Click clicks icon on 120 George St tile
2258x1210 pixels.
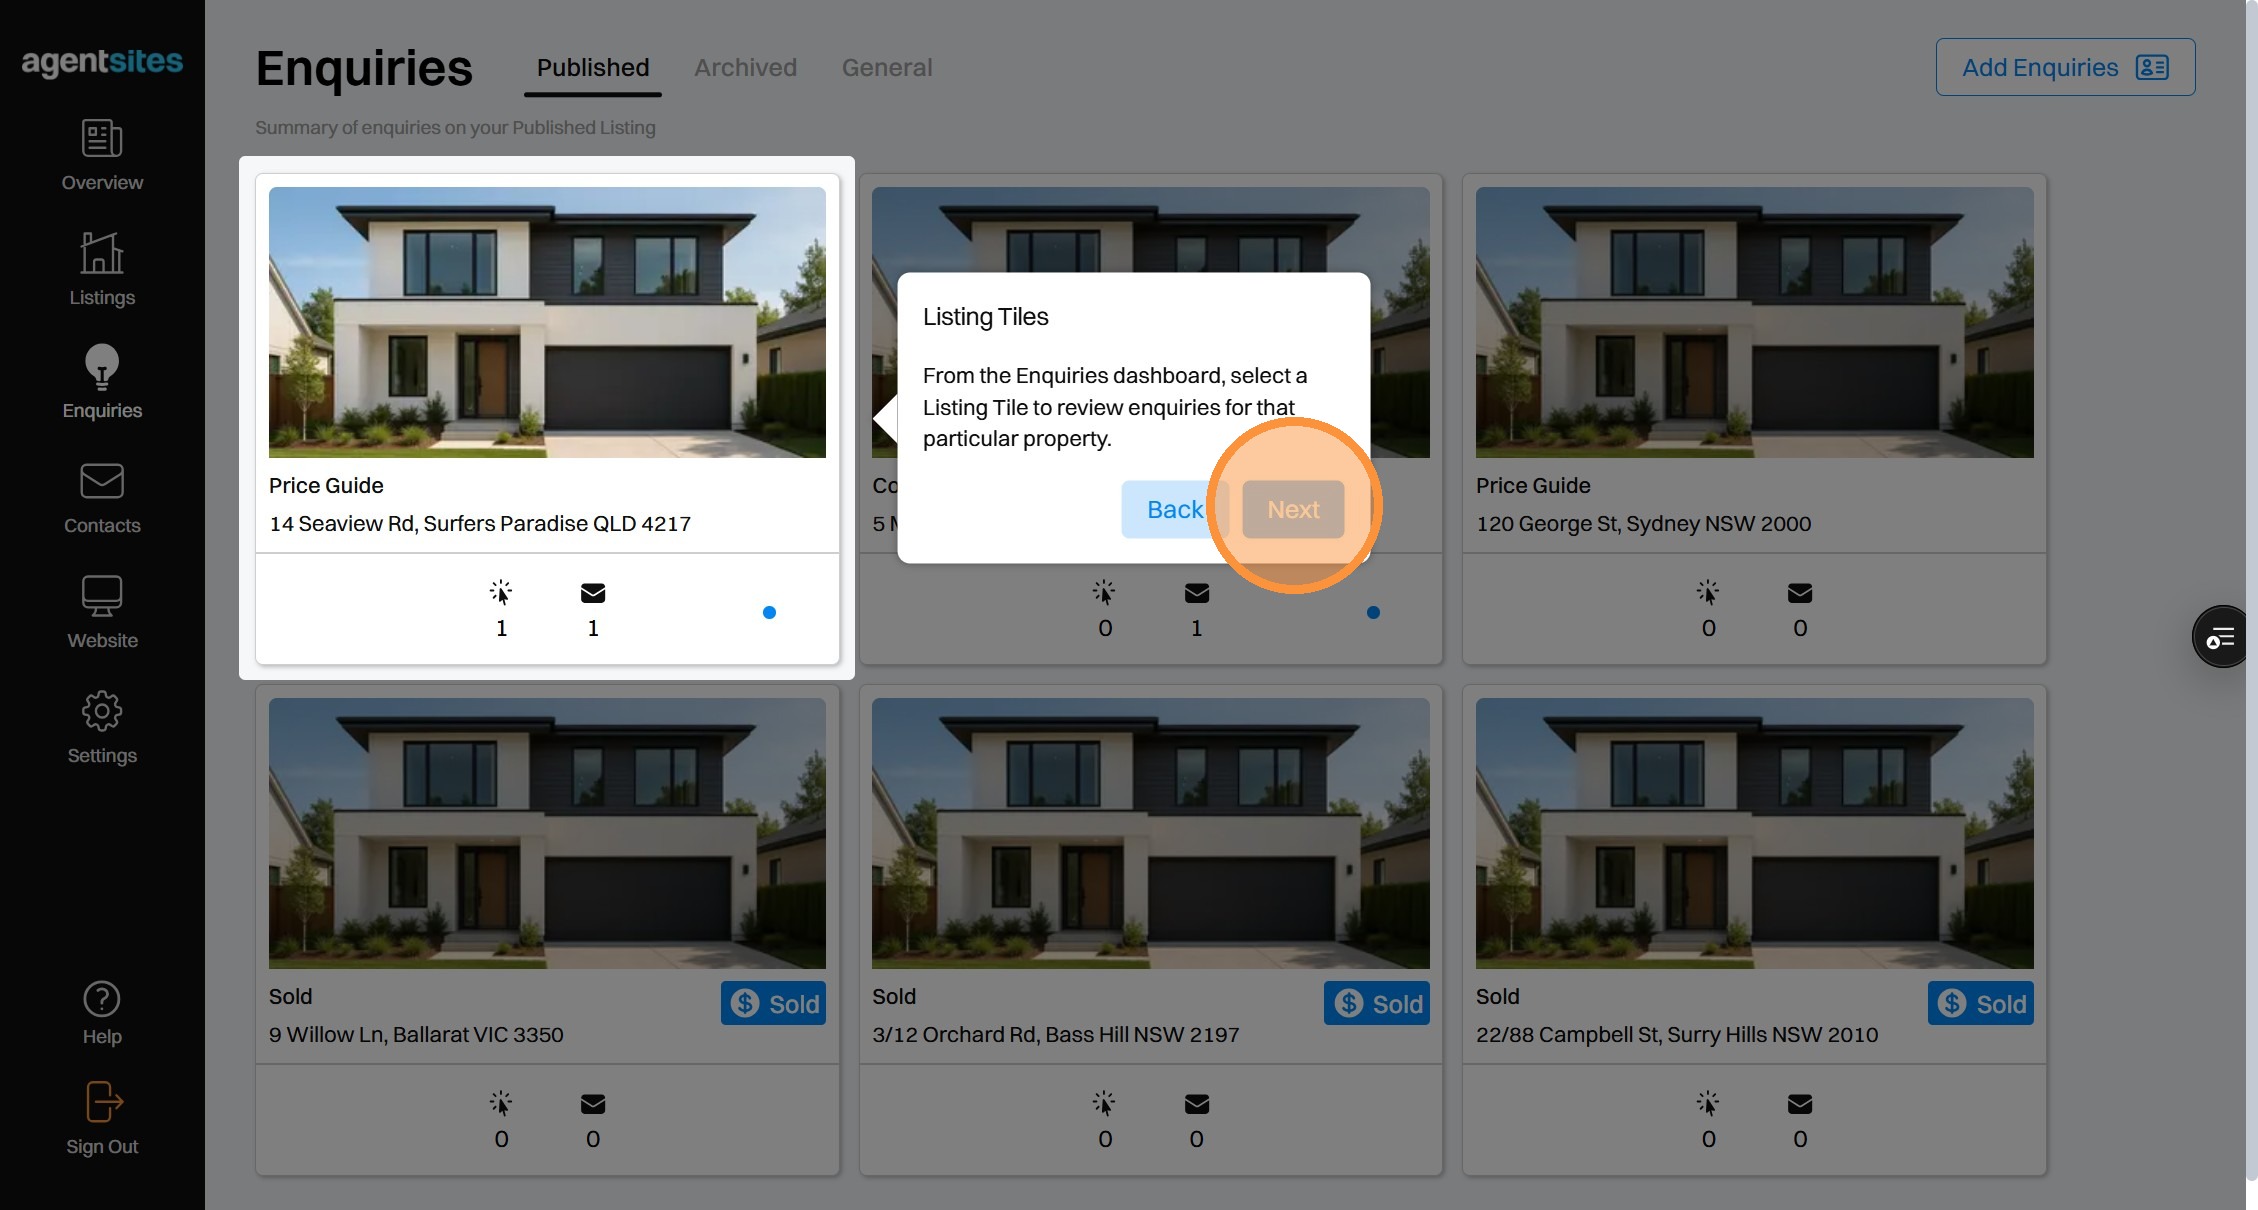coord(1708,593)
